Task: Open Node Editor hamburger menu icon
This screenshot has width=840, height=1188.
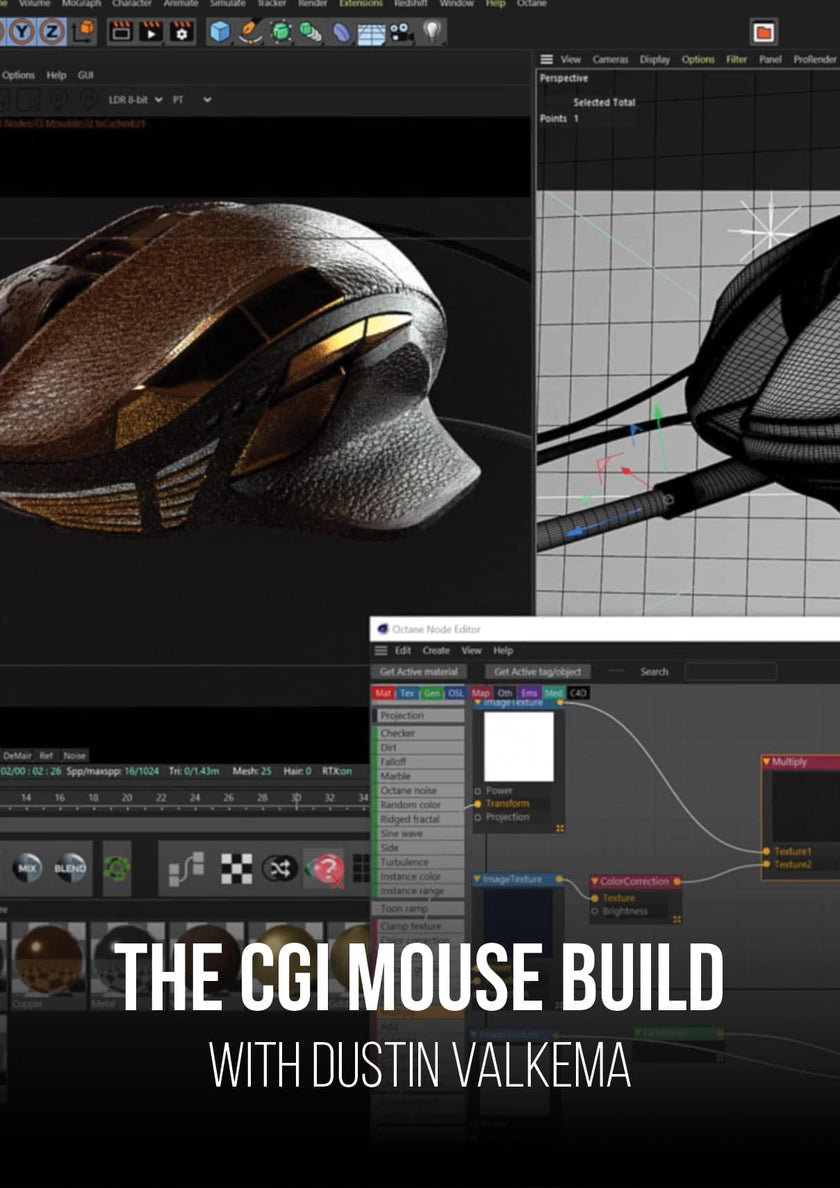Action: [x=381, y=651]
